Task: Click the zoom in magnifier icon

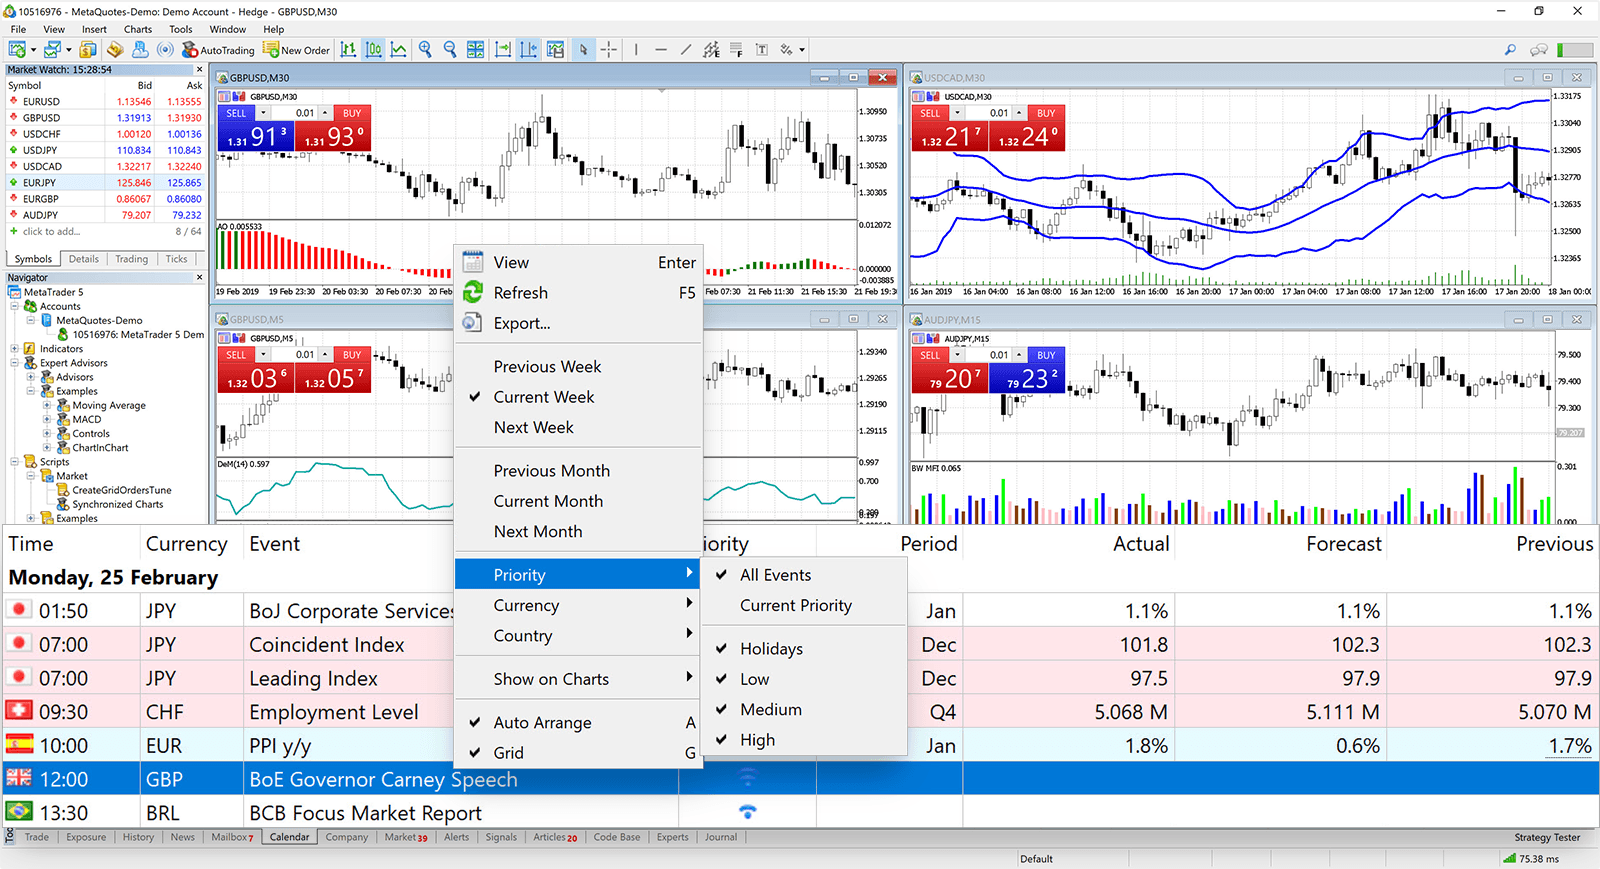Action: tap(425, 50)
